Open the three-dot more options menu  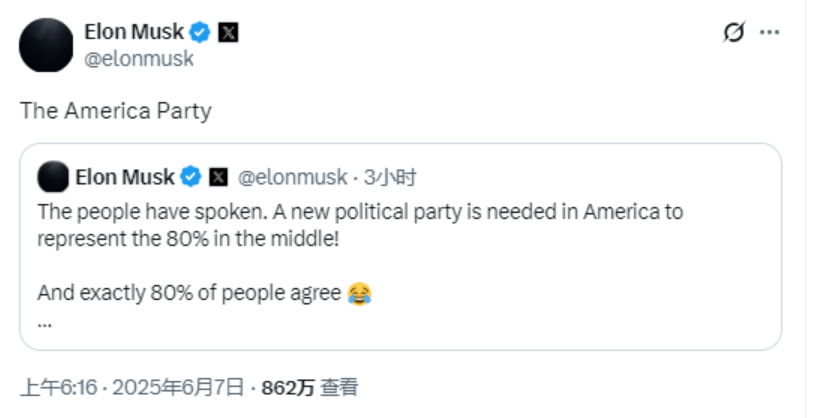[769, 32]
